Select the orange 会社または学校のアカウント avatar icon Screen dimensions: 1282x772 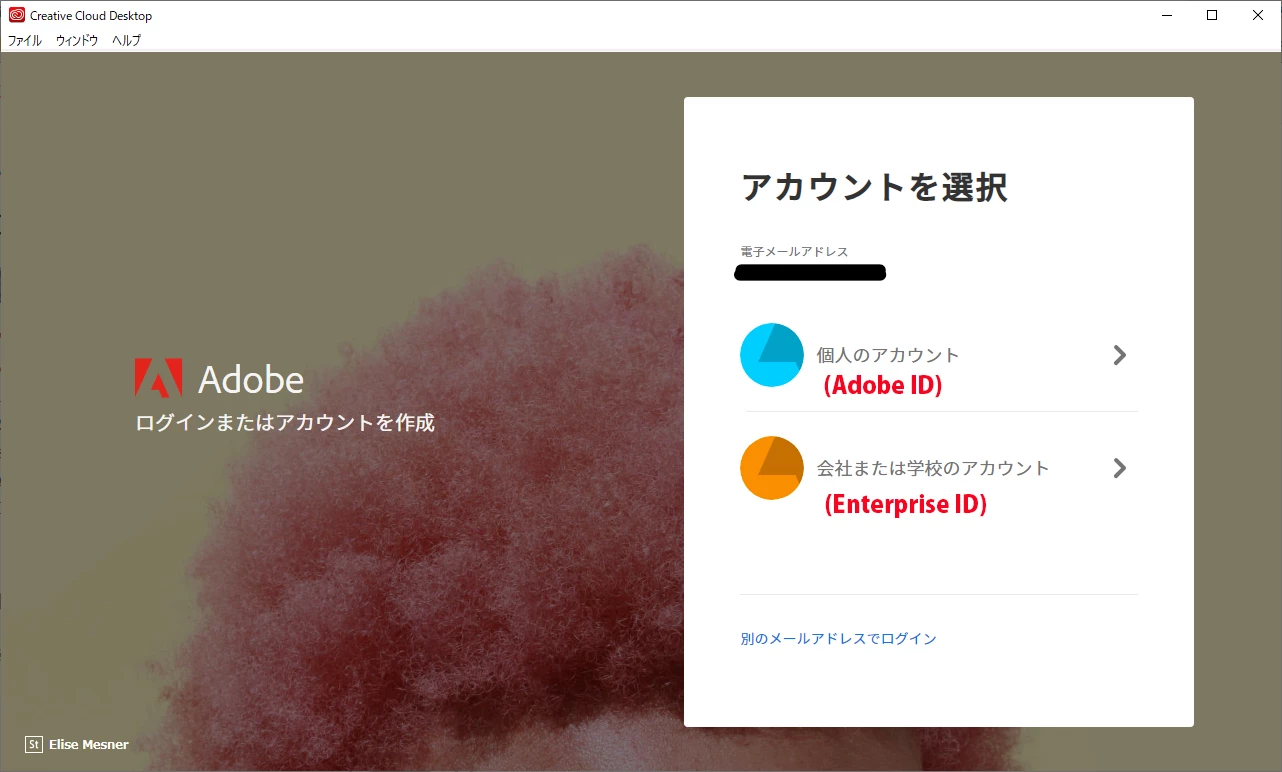(772, 468)
